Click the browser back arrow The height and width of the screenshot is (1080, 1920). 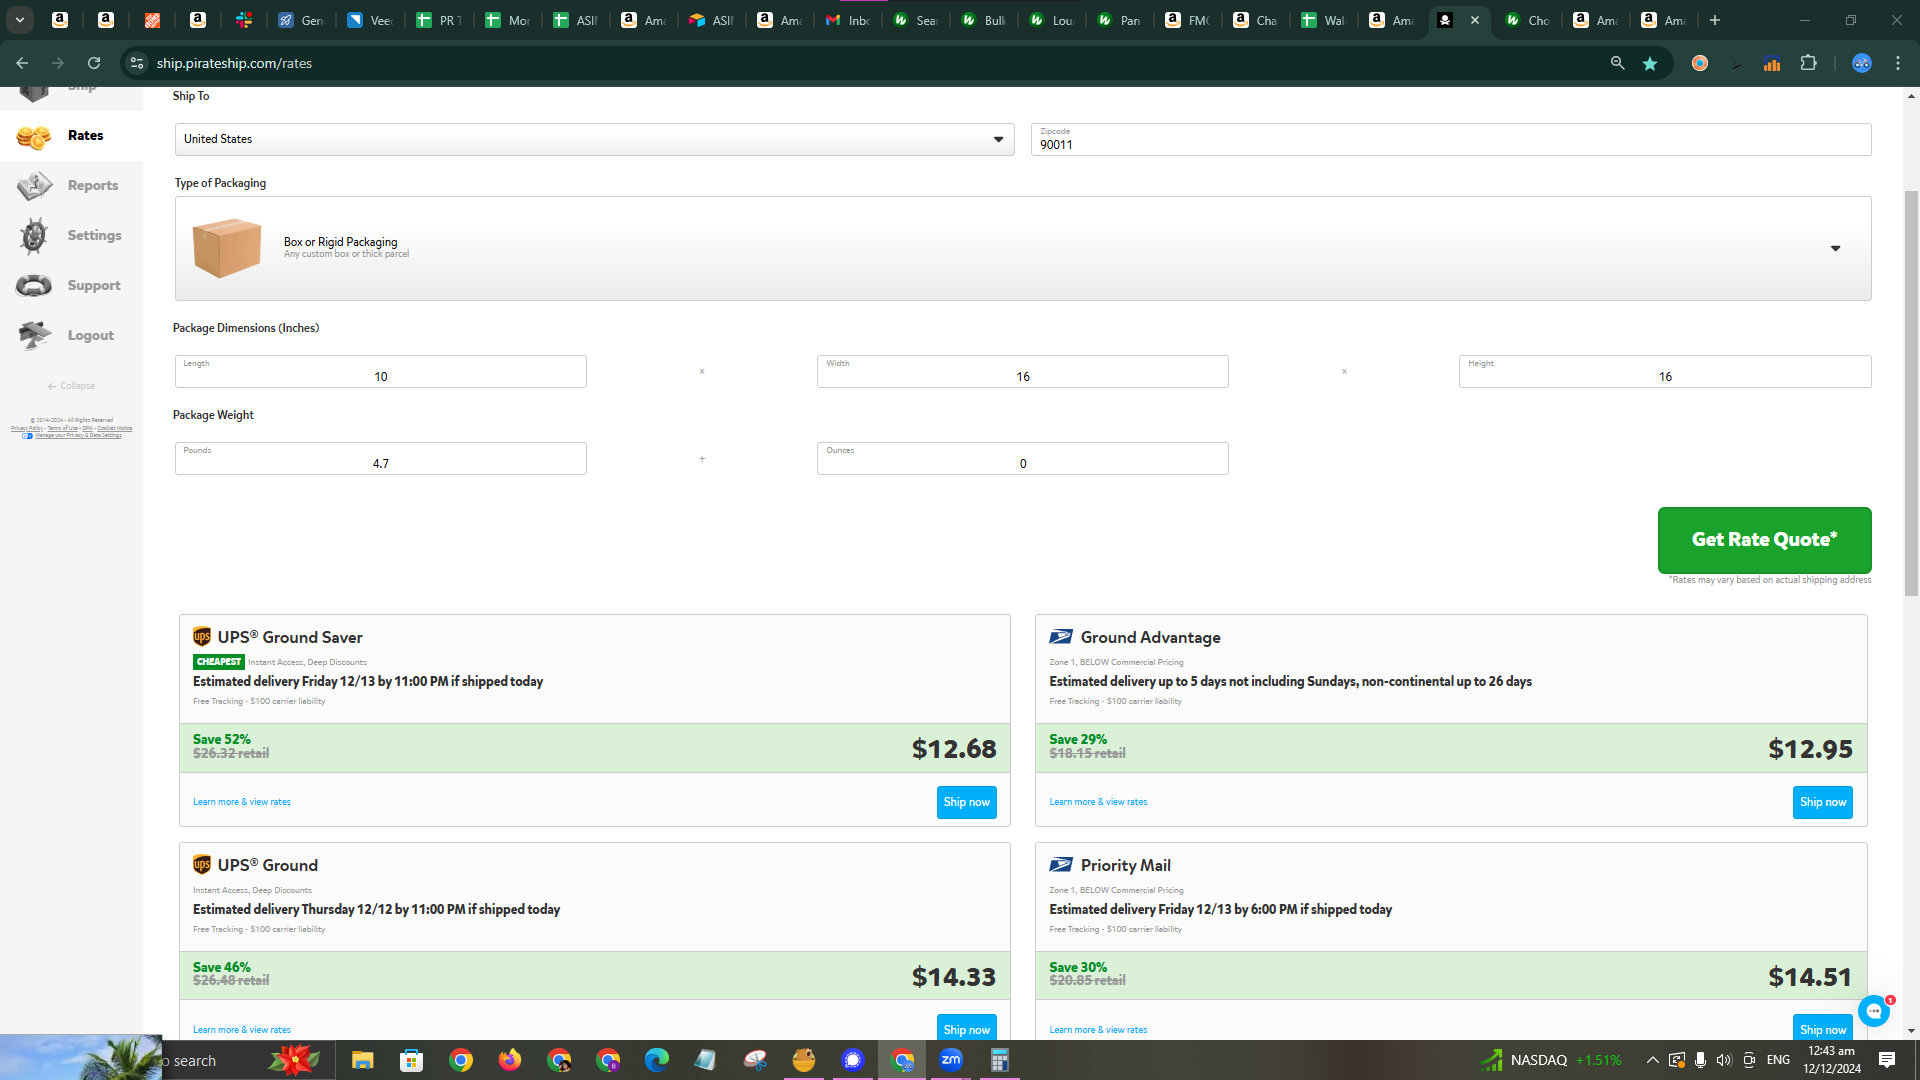tap(22, 63)
